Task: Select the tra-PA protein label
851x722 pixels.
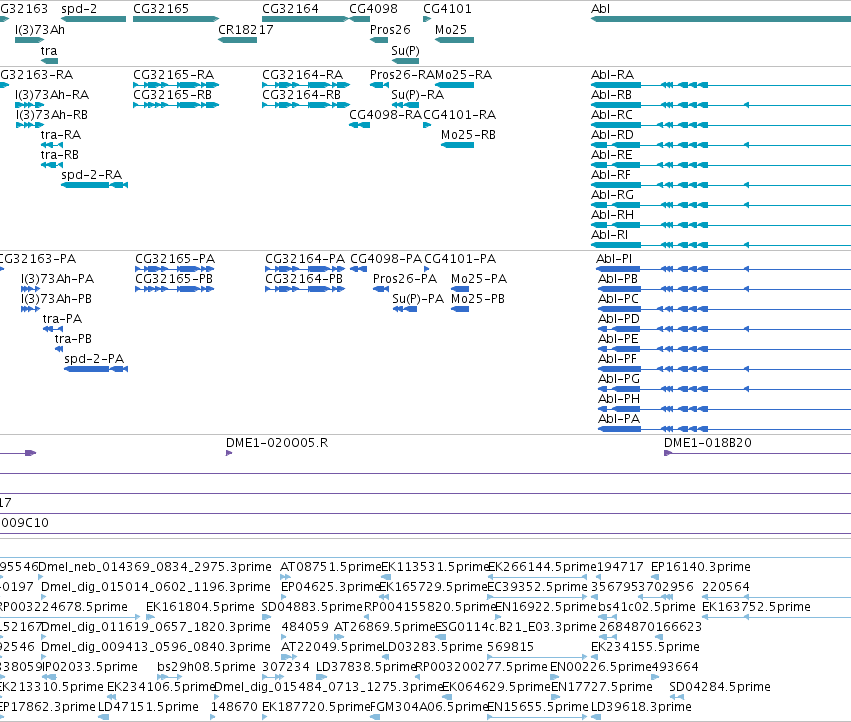Action: [x=62, y=319]
